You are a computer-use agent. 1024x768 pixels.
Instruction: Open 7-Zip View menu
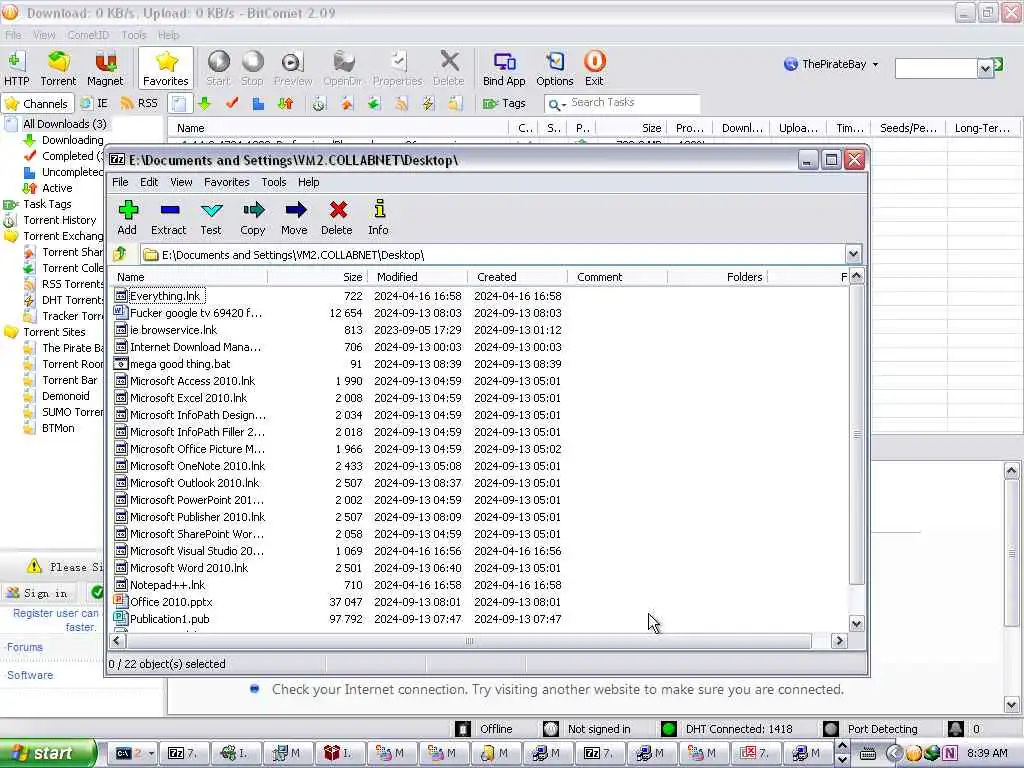pyautogui.click(x=181, y=182)
